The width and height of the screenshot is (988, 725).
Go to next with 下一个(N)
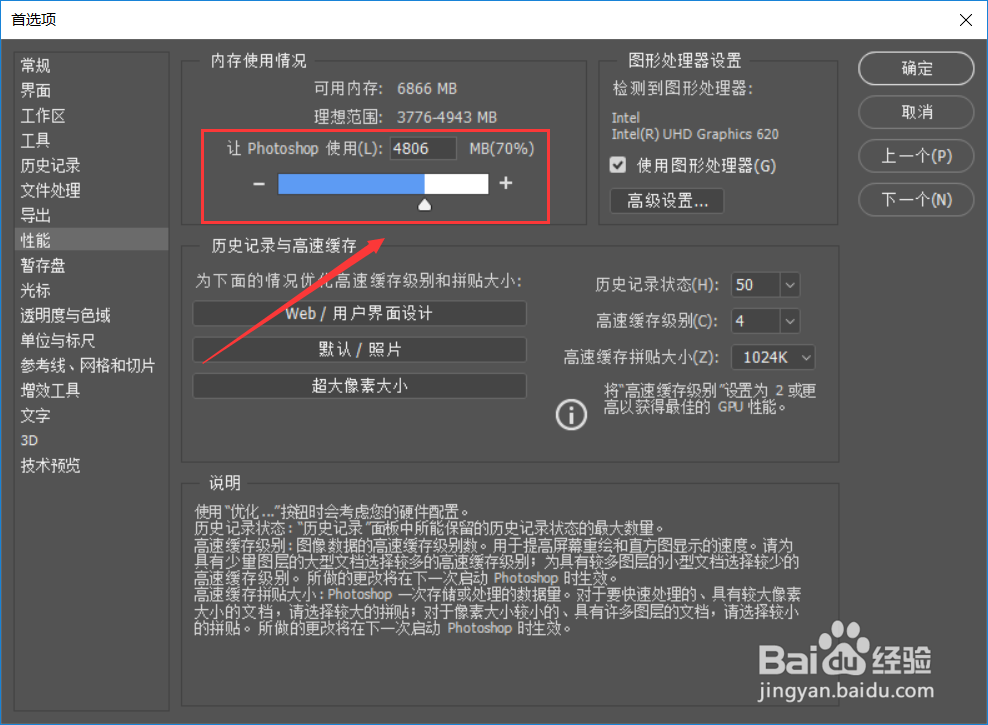tap(916, 200)
